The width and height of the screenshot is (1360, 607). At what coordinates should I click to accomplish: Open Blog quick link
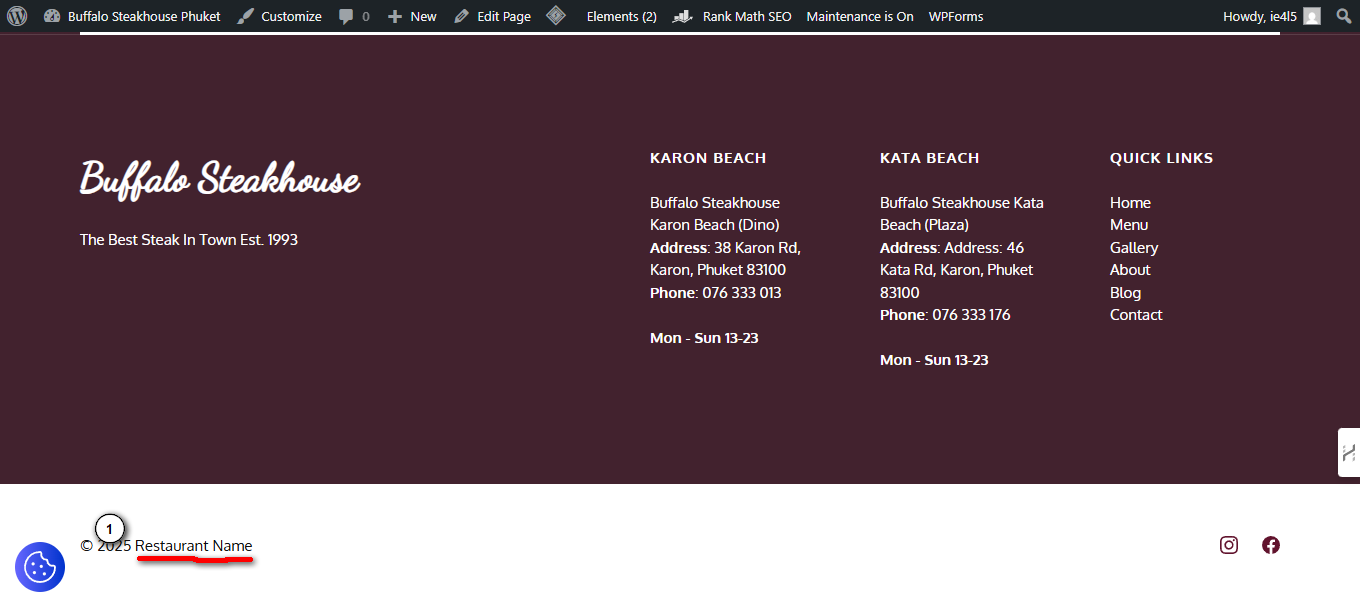[x=1125, y=293]
